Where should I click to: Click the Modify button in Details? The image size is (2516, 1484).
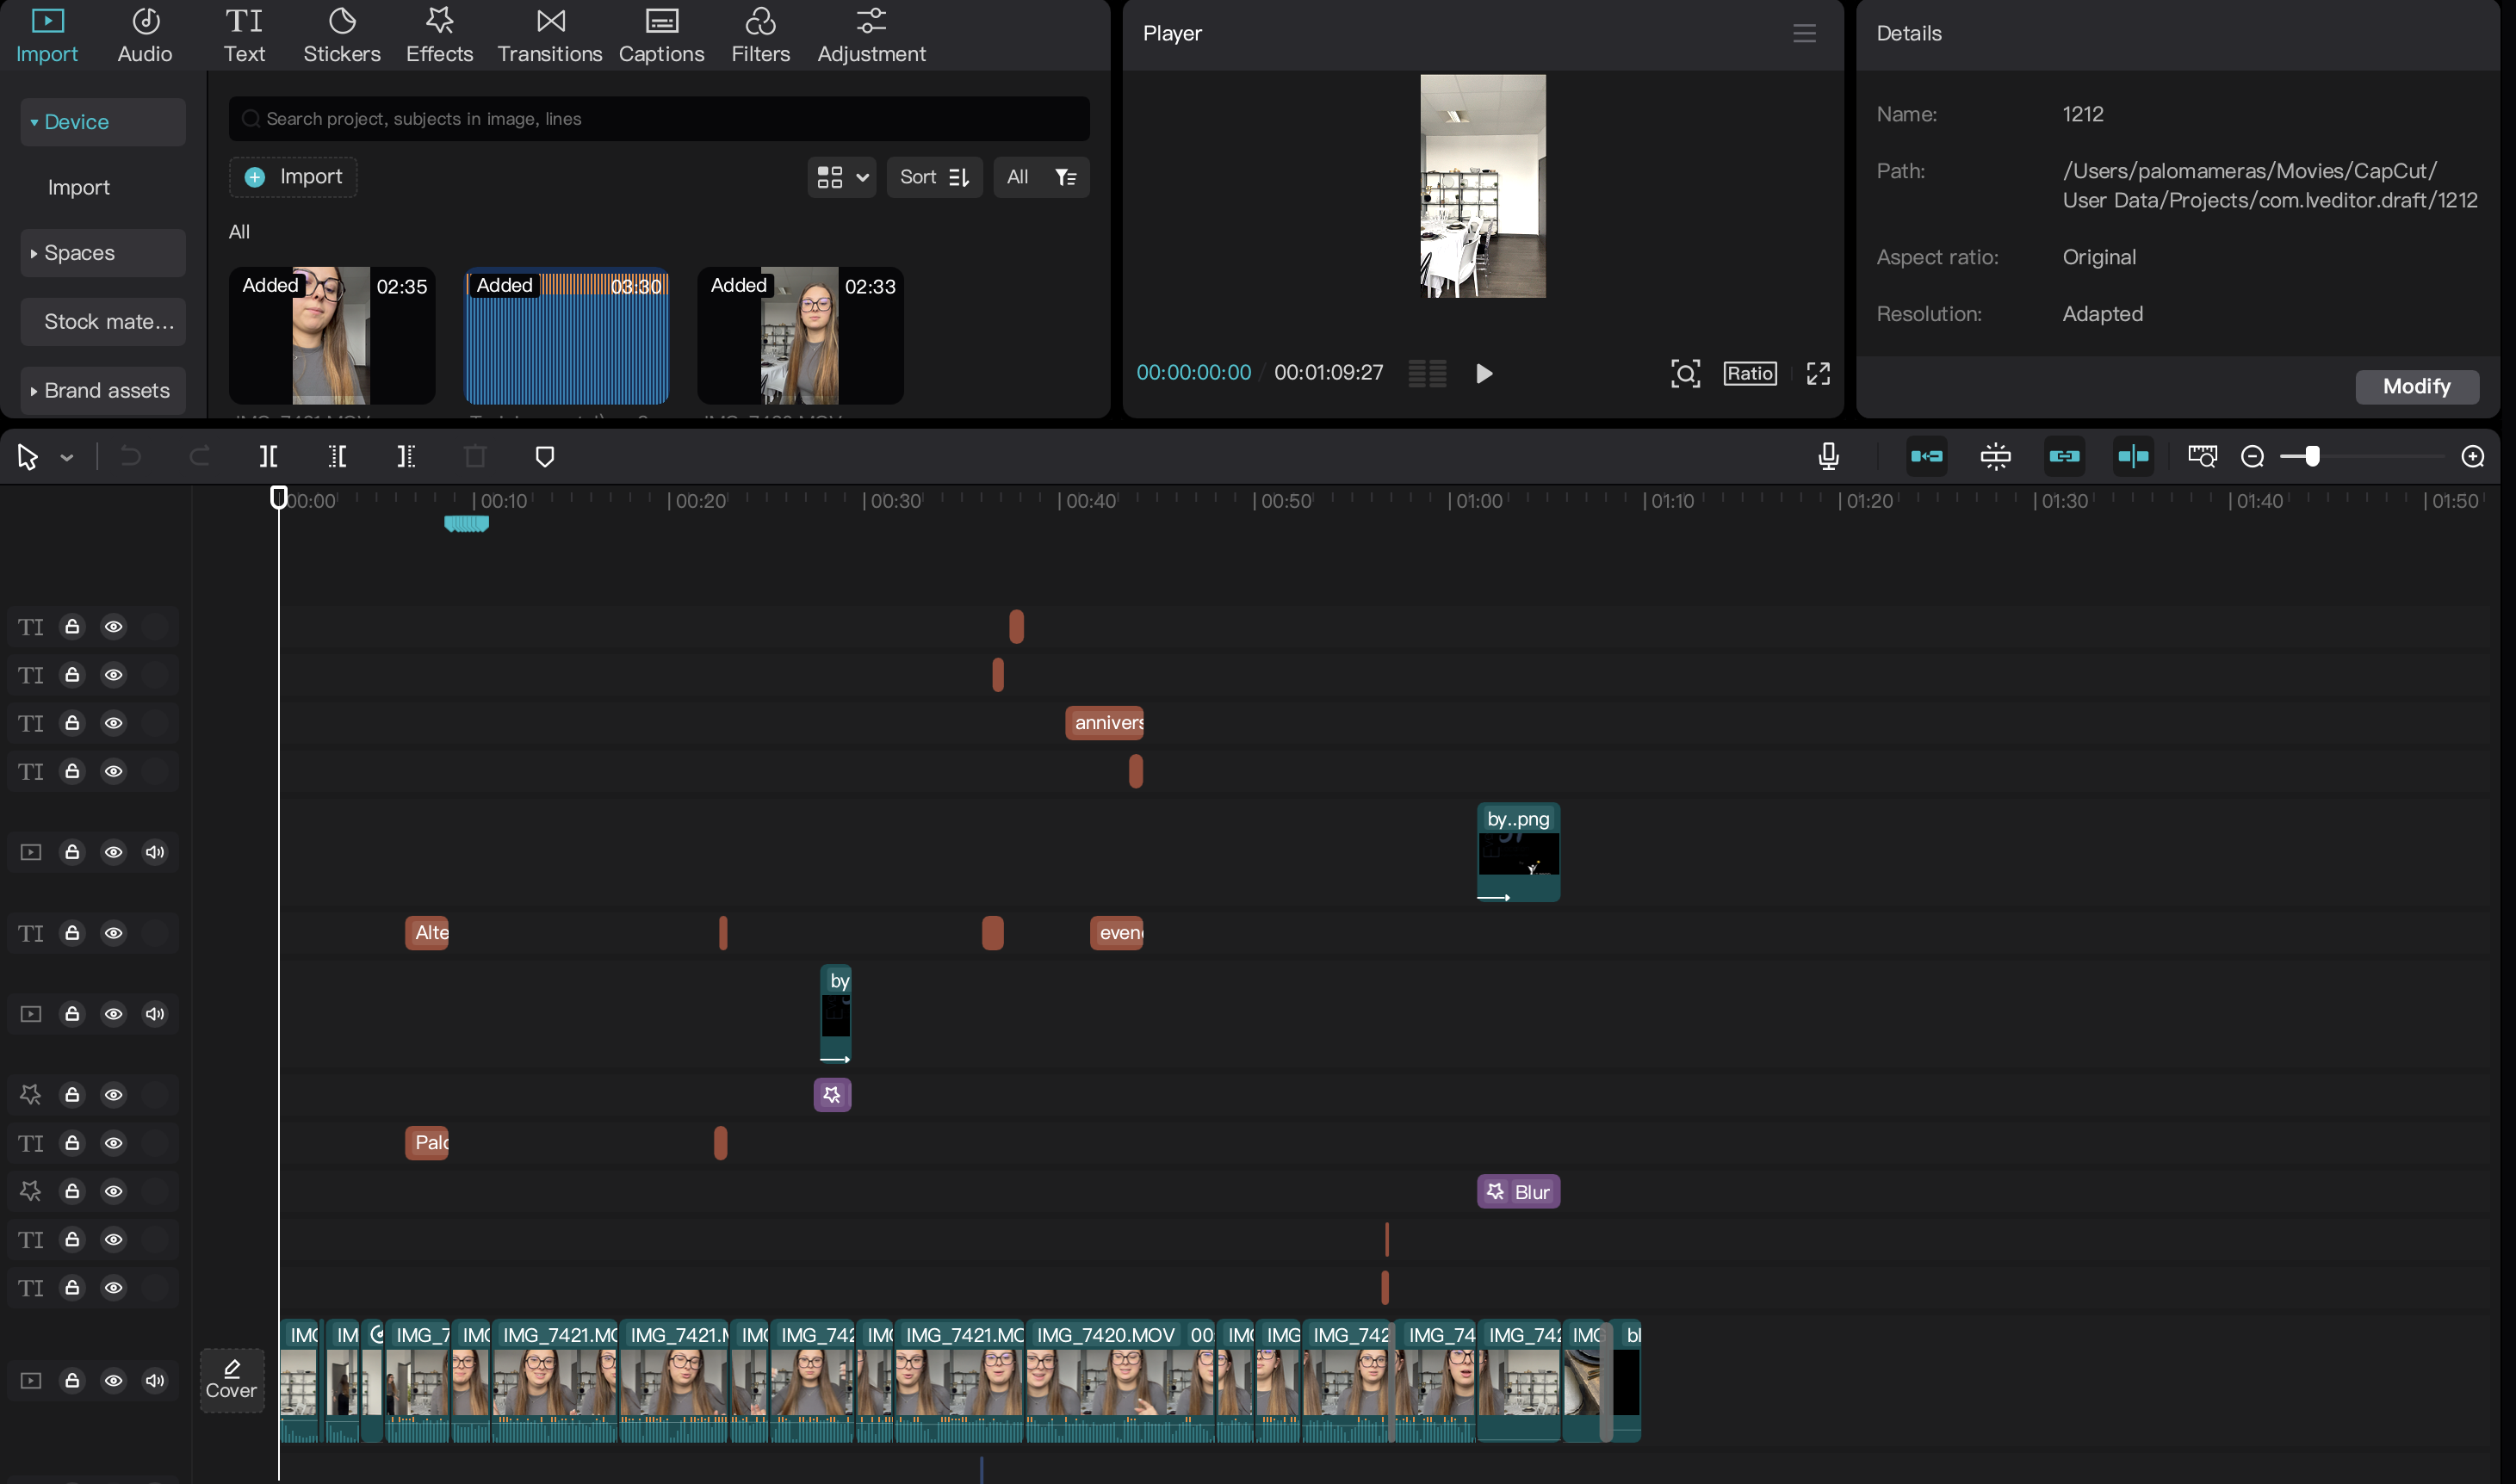coord(2415,386)
